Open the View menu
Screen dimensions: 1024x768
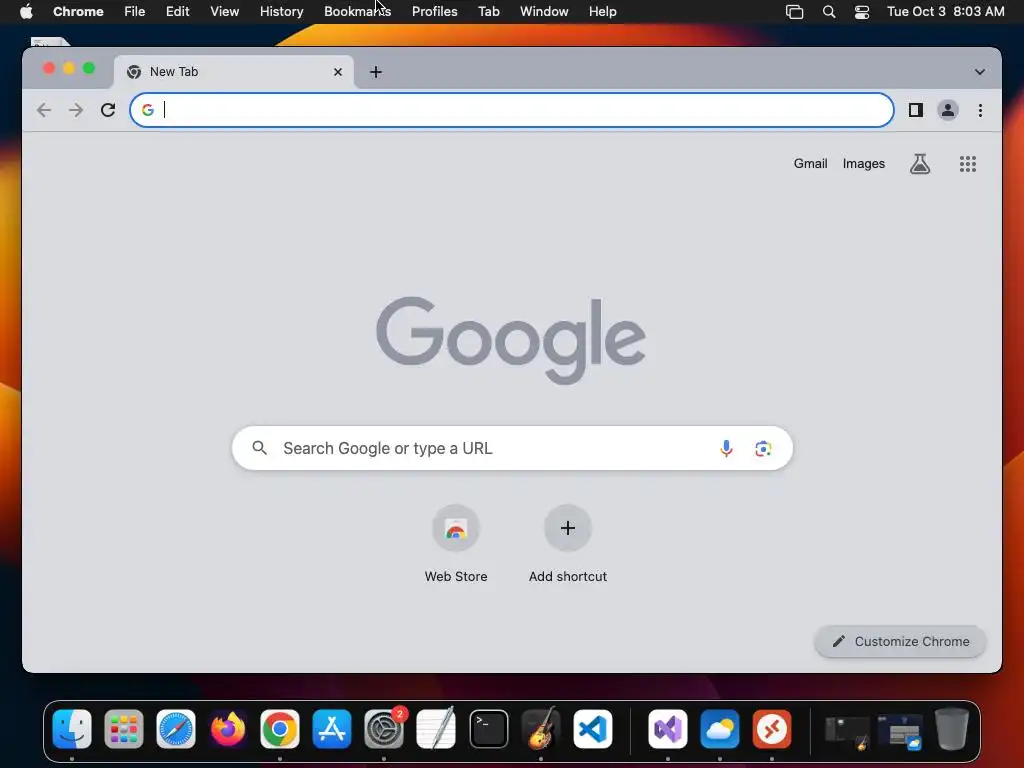click(x=224, y=12)
